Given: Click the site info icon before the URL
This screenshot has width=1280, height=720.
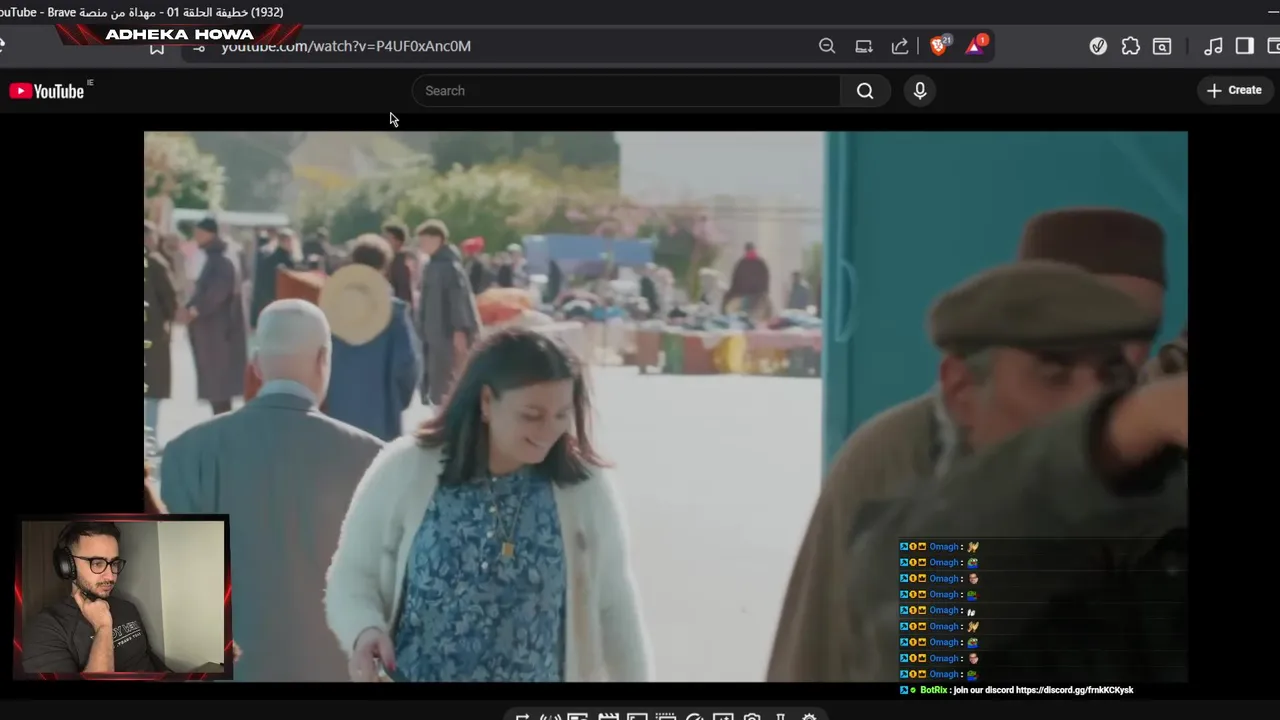Looking at the screenshot, I should [199, 47].
